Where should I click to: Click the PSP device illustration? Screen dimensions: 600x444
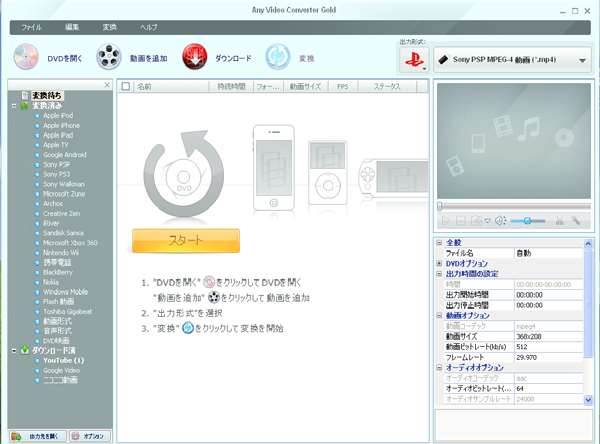tap(393, 177)
